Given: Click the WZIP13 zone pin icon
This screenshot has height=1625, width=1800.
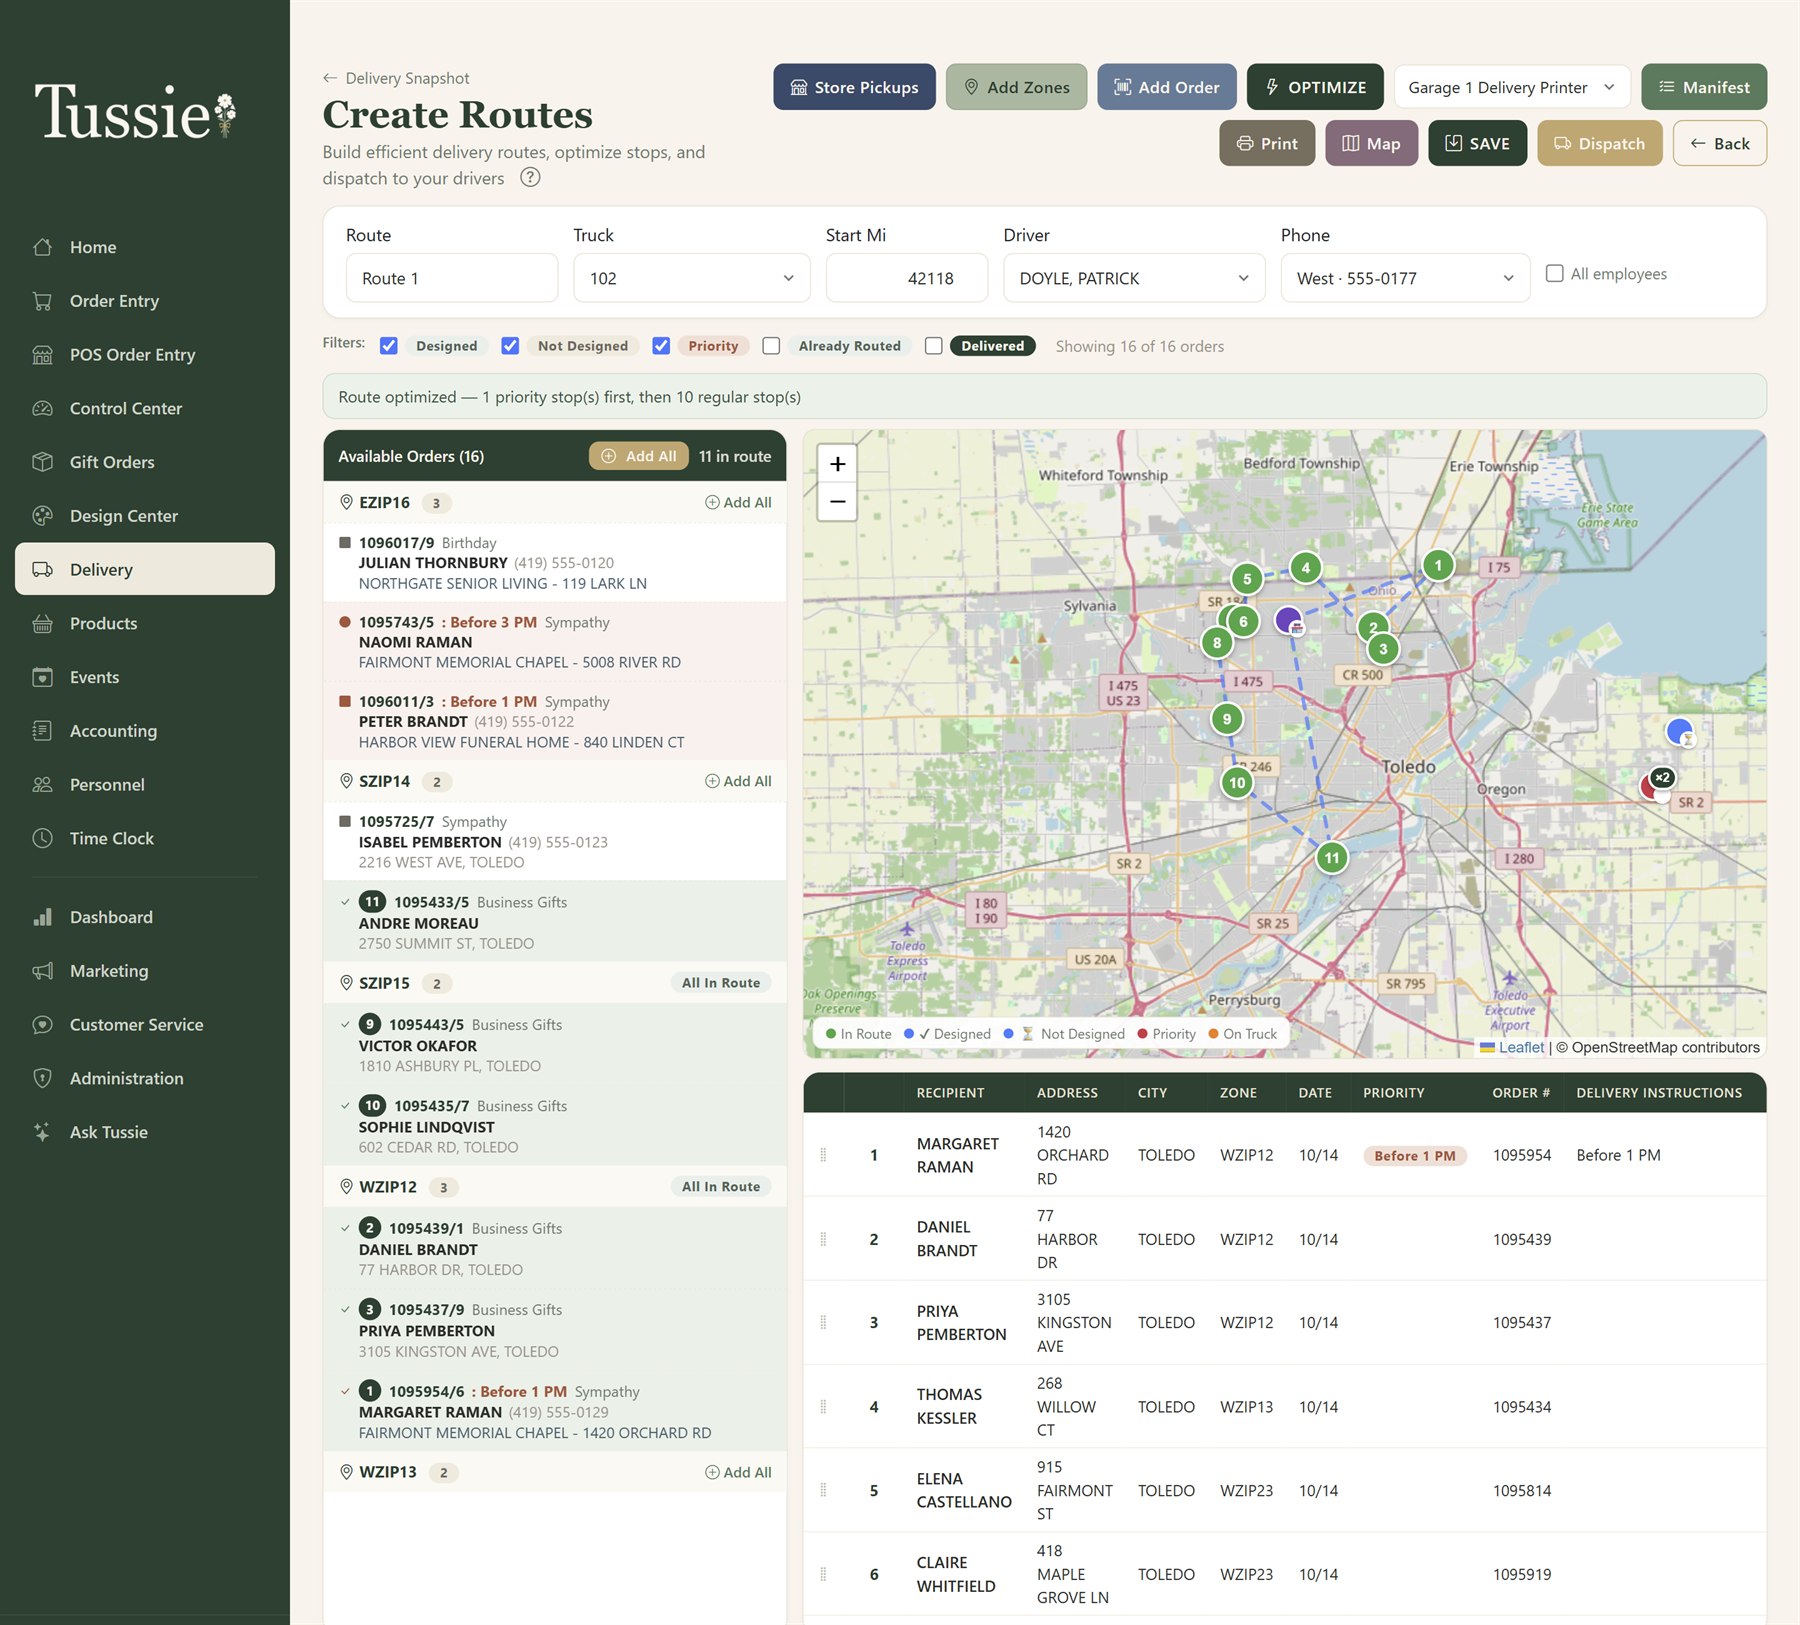Looking at the screenshot, I should (346, 1472).
